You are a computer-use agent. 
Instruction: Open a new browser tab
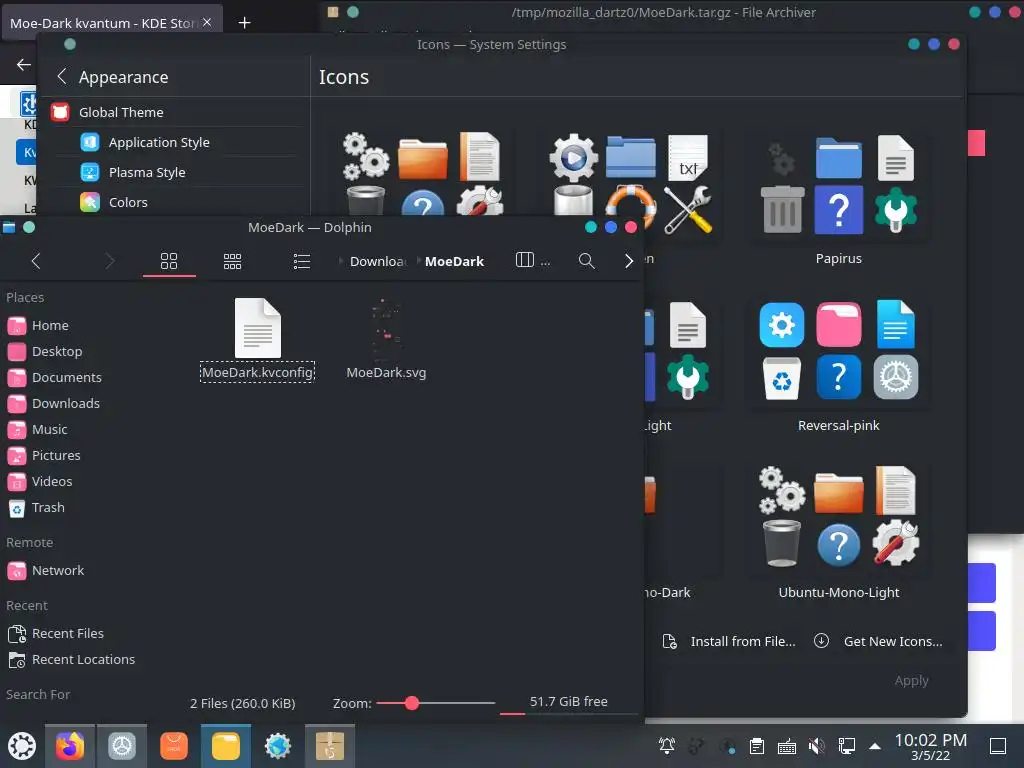(x=244, y=23)
